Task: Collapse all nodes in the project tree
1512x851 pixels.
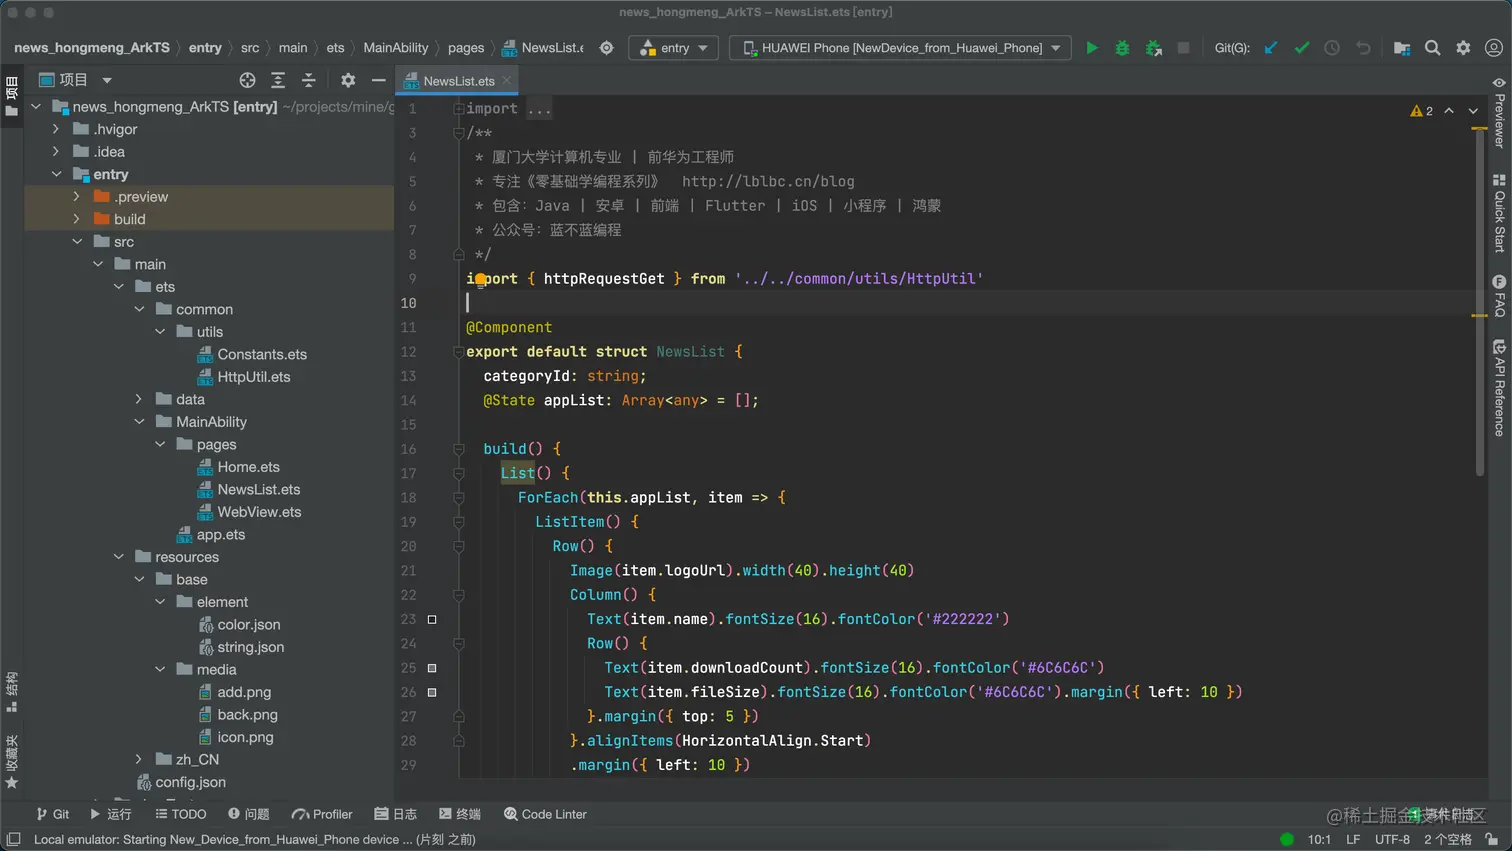Action: (x=308, y=80)
